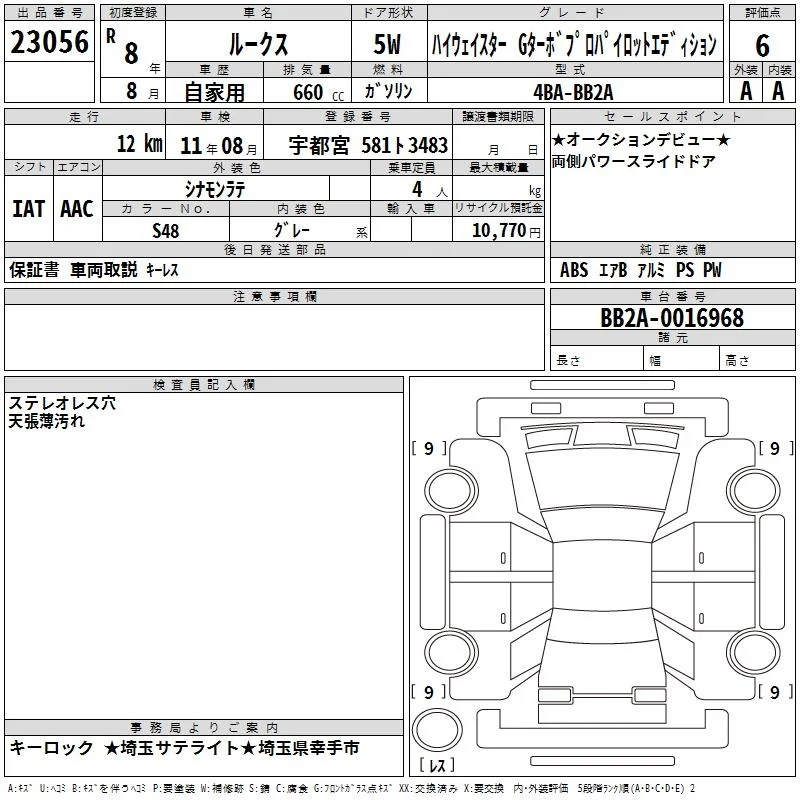Select inspector note 天張薄汚れ
The width and height of the screenshot is (800, 800).
click(47, 421)
